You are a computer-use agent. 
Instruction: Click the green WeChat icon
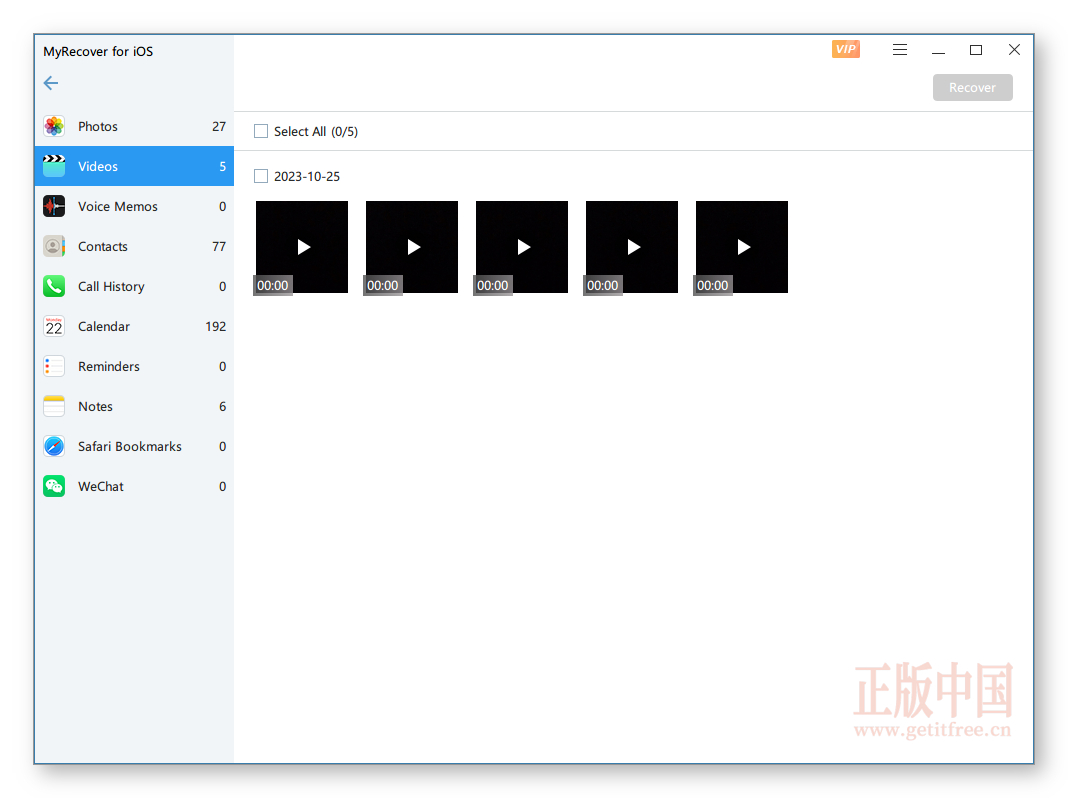(x=54, y=486)
